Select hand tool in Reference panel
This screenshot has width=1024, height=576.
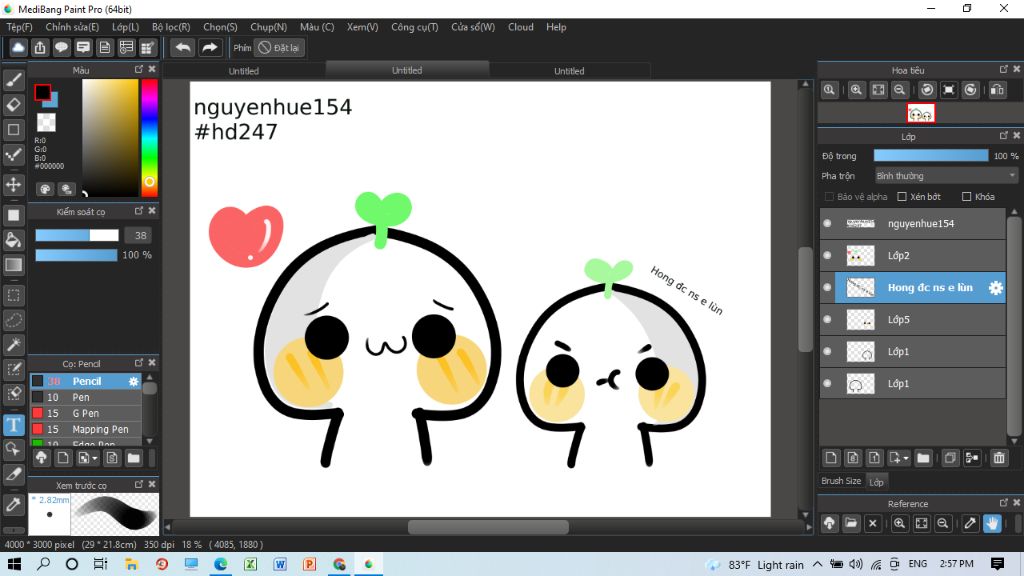pos(992,523)
